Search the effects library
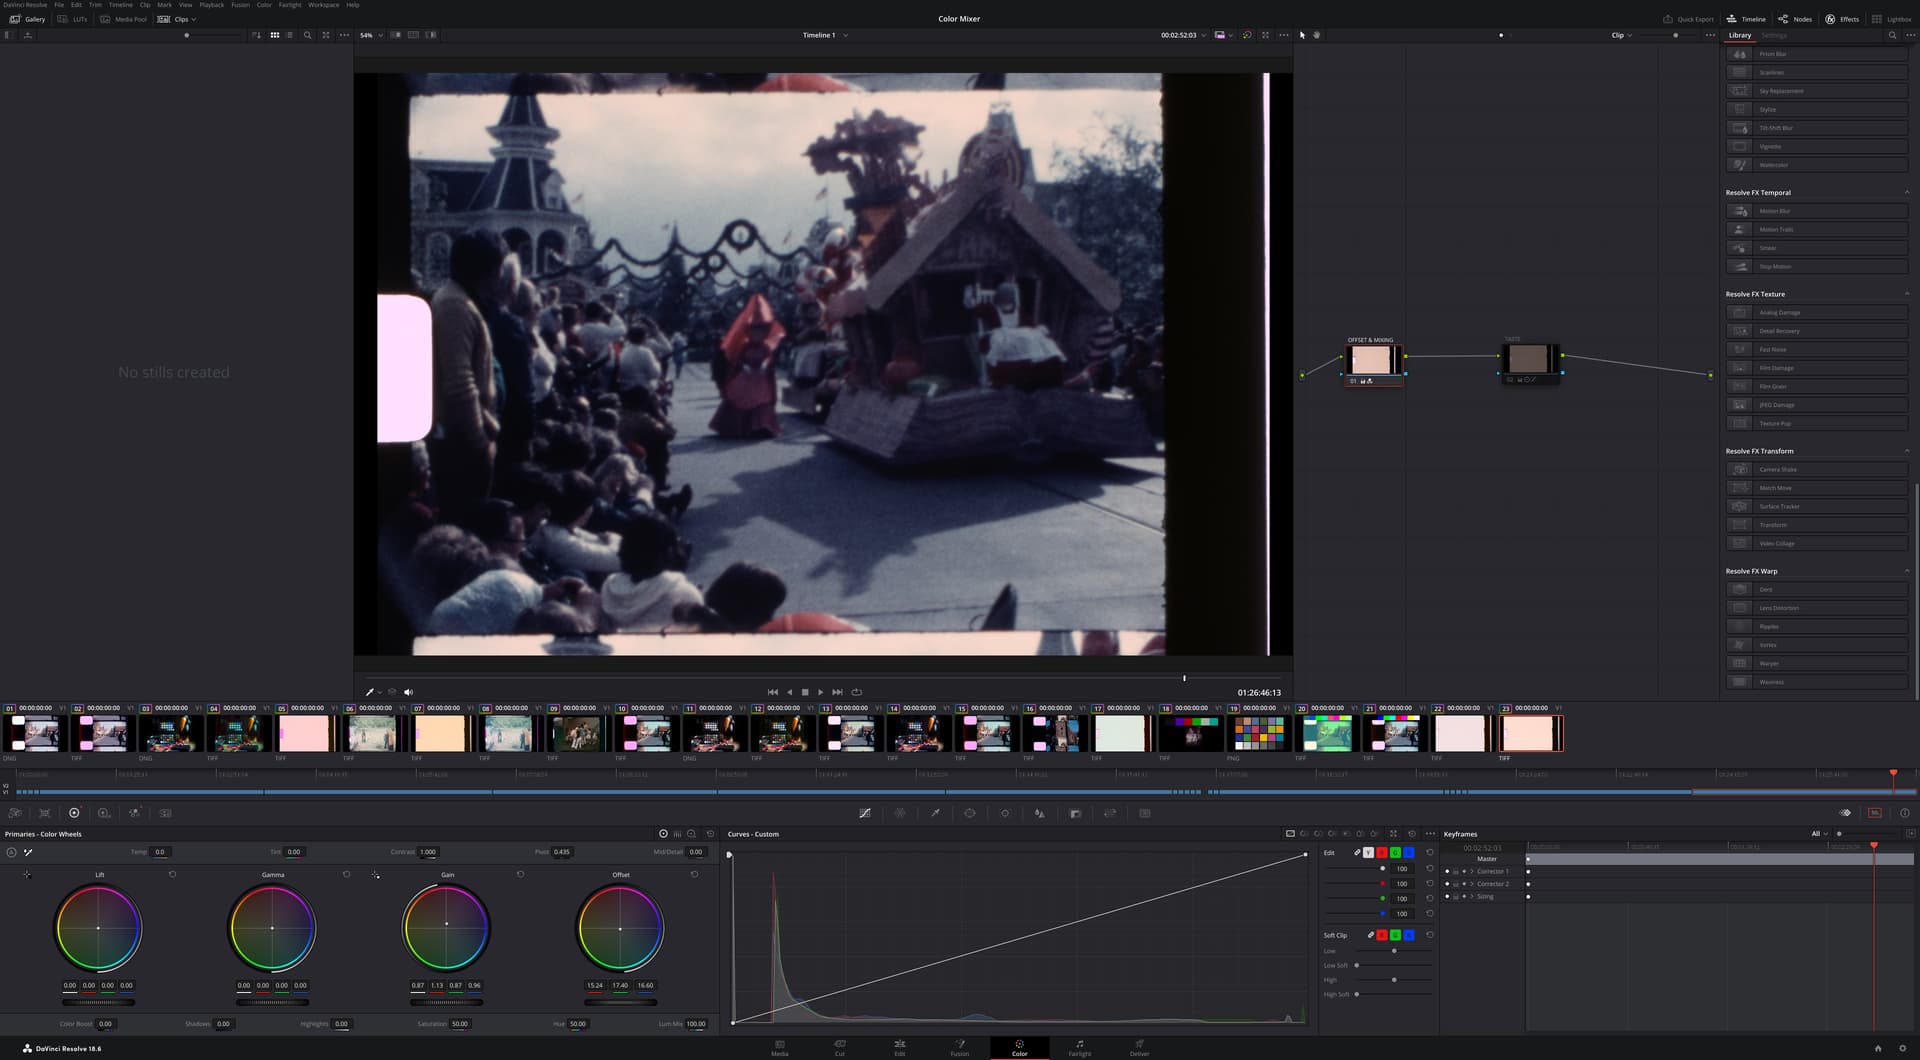 point(1892,35)
